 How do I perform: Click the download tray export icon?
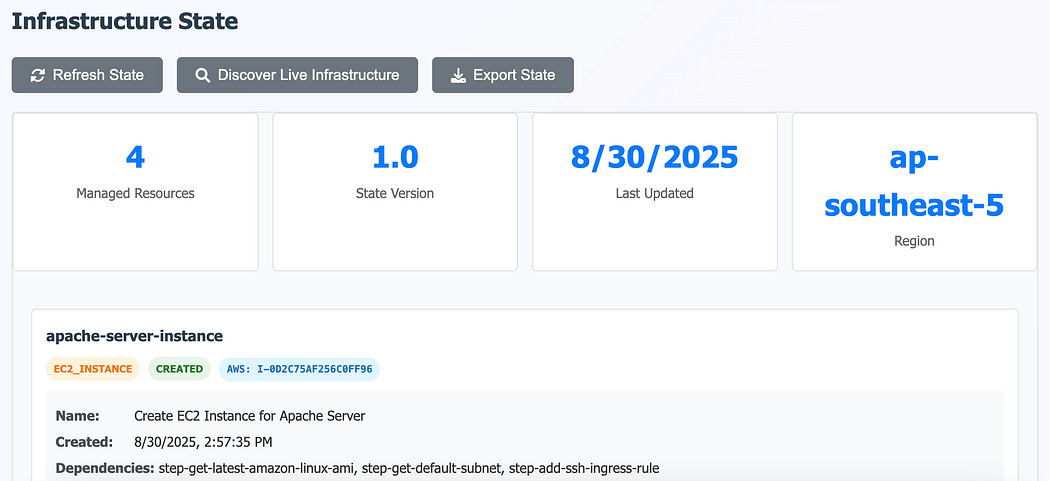coord(457,75)
